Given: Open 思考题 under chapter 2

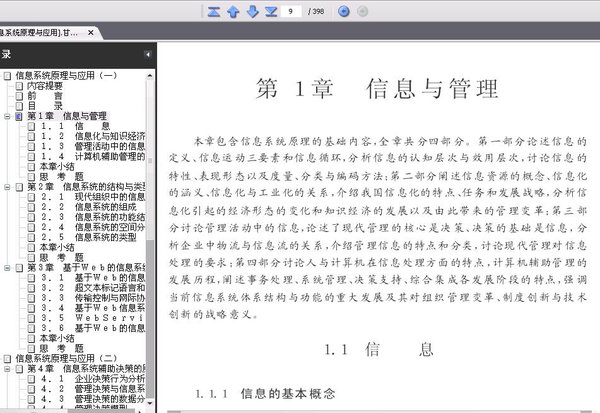Looking at the screenshot, I should pos(61,258).
